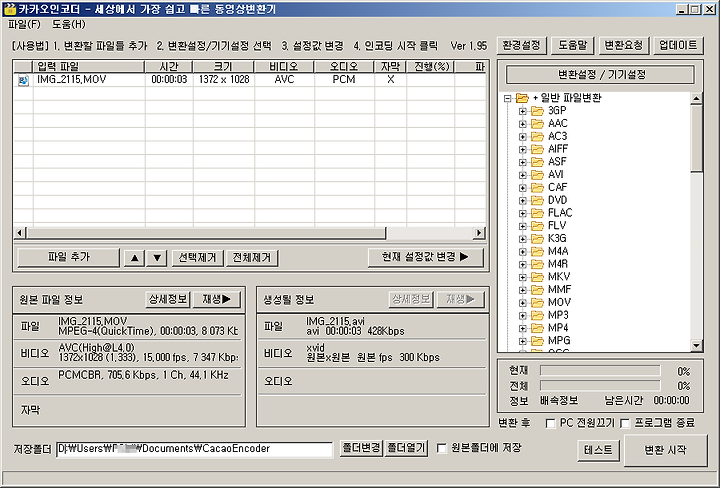Click the app icon in title bar
Screen dimensions: 720x488
pos(9,9)
